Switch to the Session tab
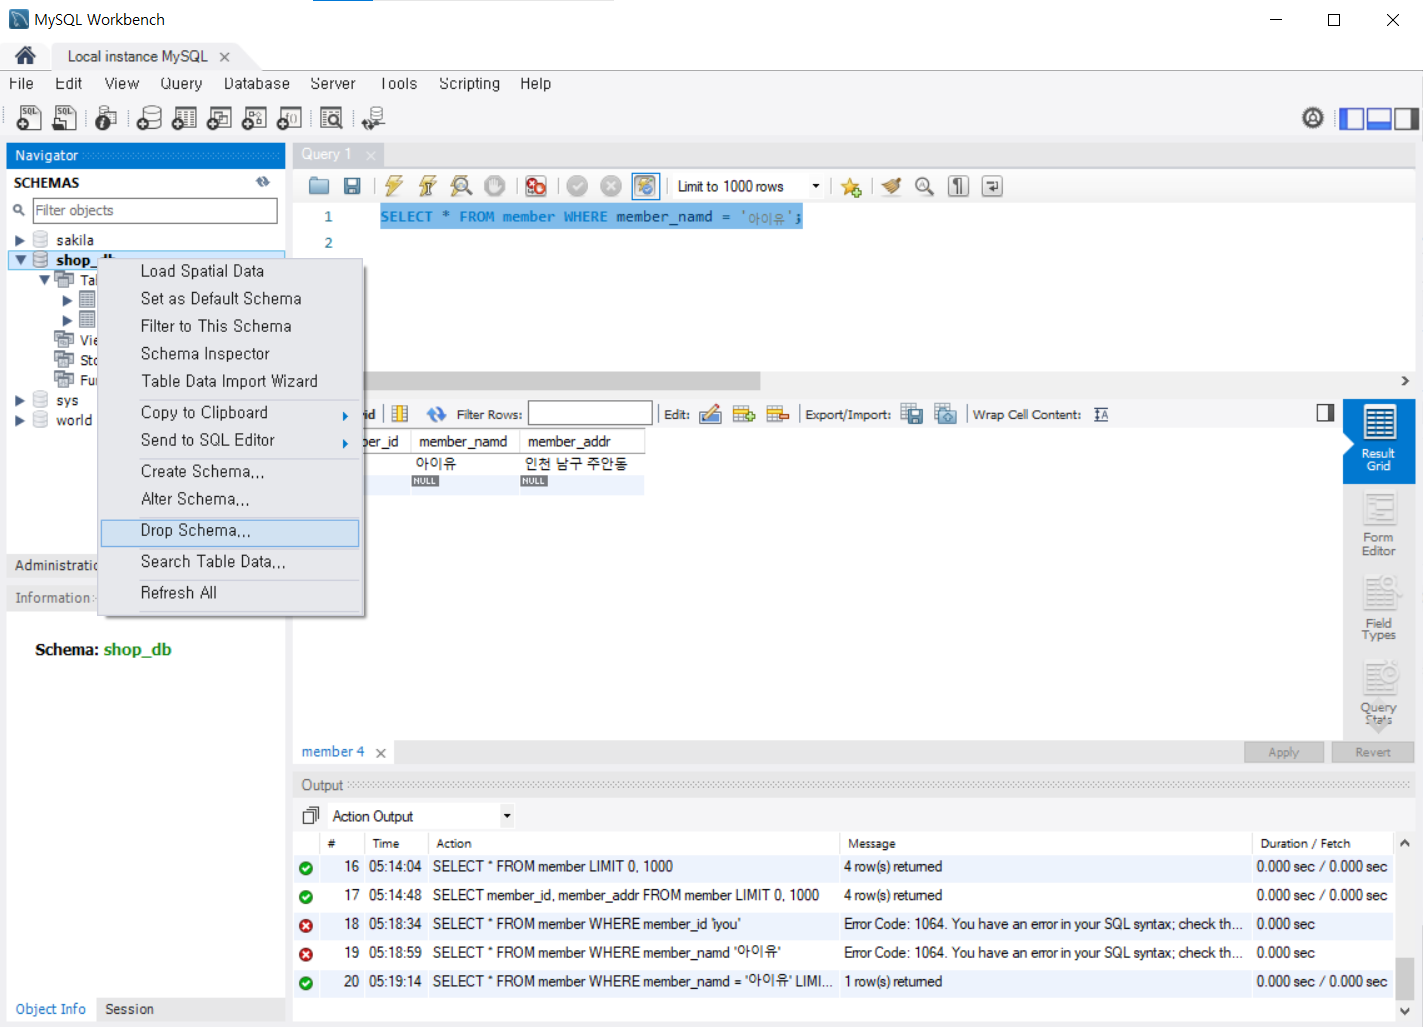 point(130,1009)
